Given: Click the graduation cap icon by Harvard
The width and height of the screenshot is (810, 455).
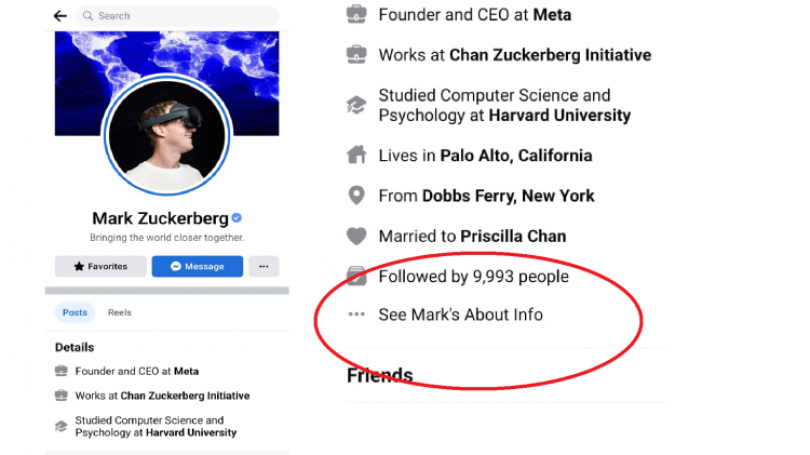Looking at the screenshot, I should pos(356,105).
